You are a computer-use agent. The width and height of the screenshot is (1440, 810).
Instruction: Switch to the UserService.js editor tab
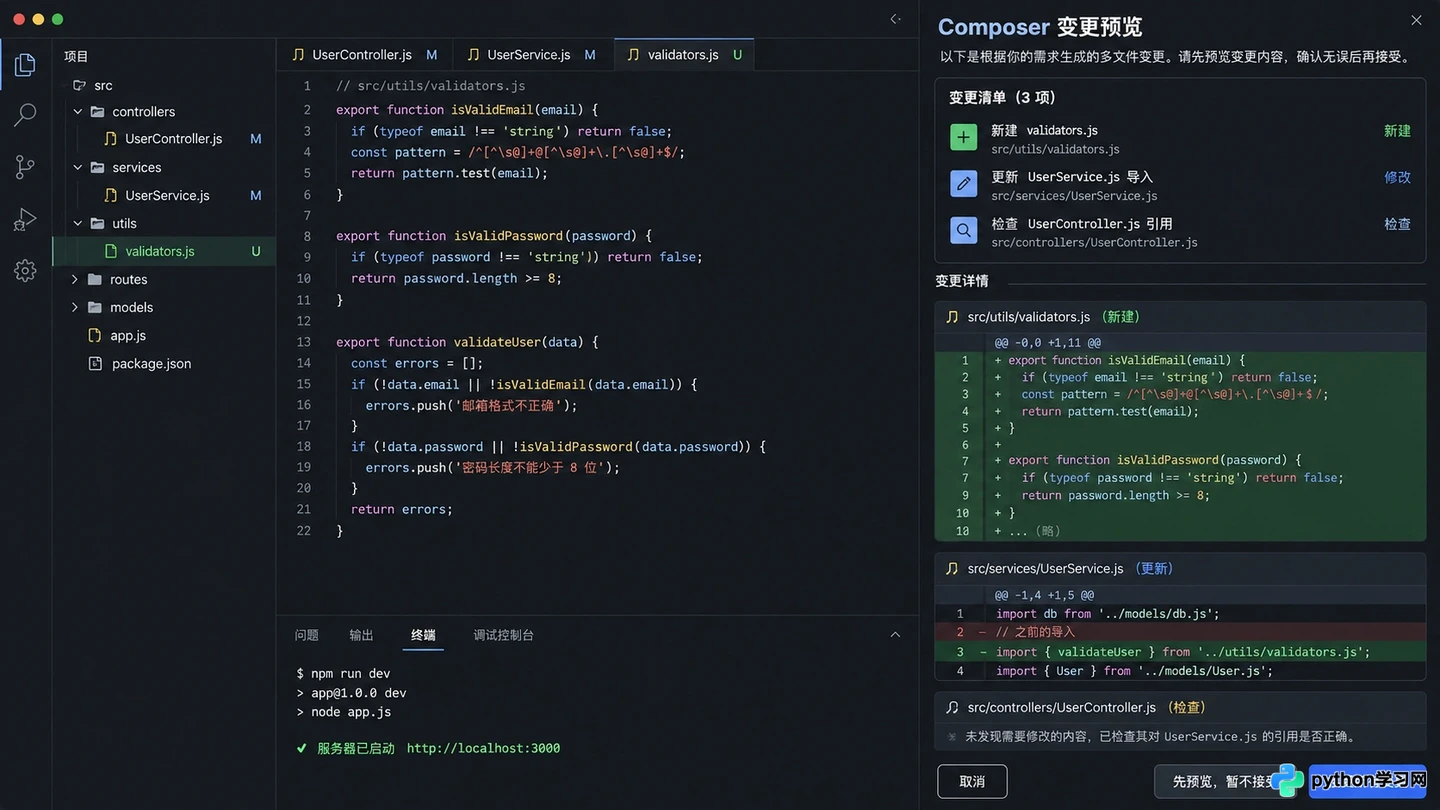(x=533, y=54)
